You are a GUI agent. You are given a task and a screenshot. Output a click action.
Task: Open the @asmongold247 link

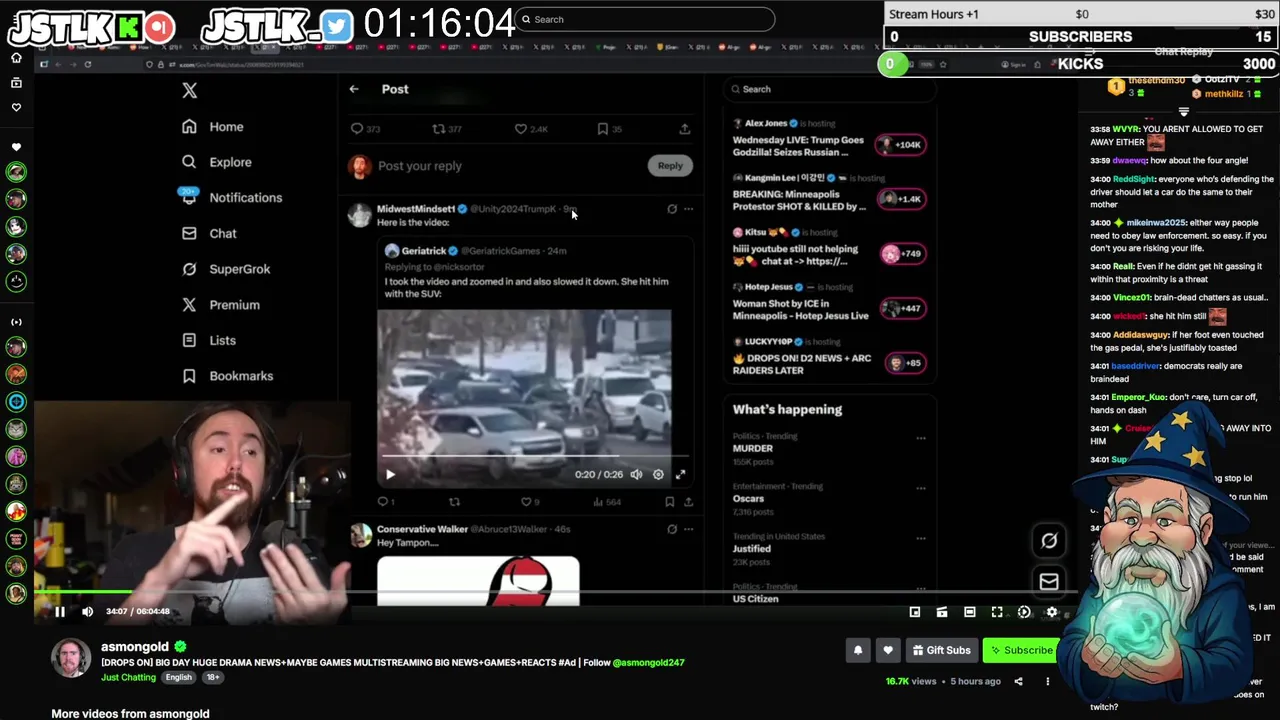pyautogui.click(x=648, y=663)
